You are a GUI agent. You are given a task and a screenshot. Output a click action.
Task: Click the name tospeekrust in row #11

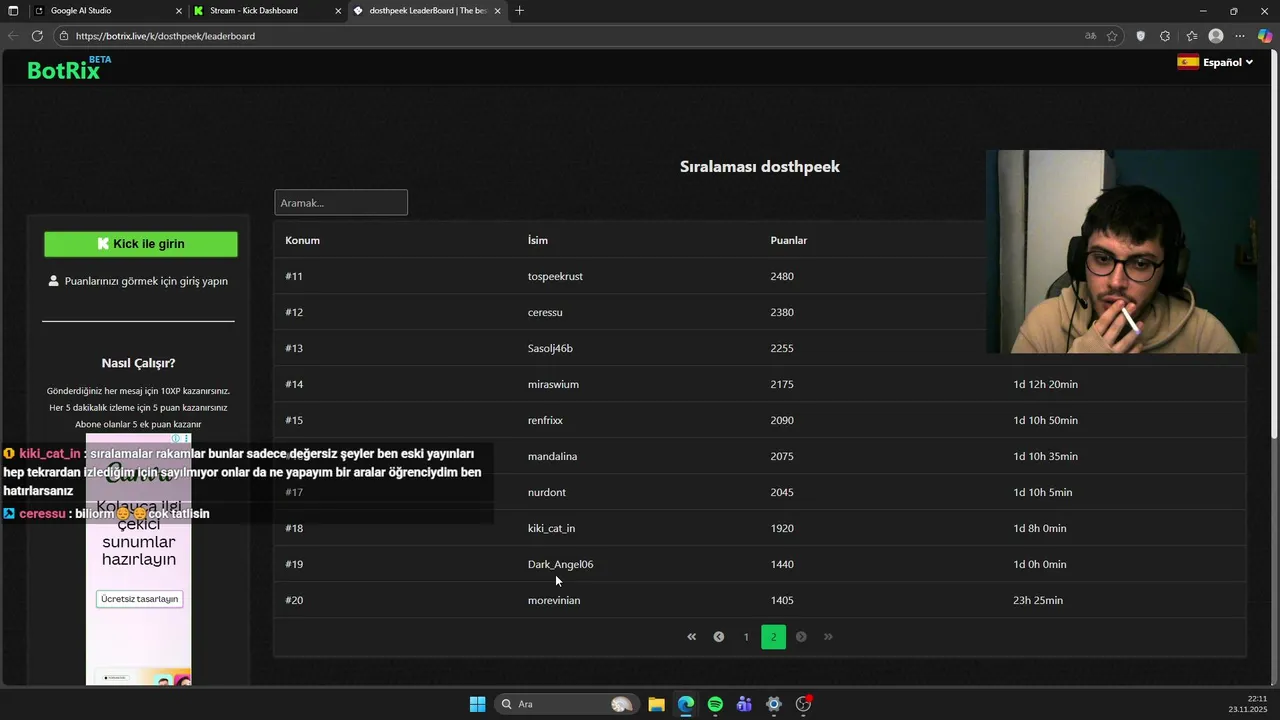point(555,276)
